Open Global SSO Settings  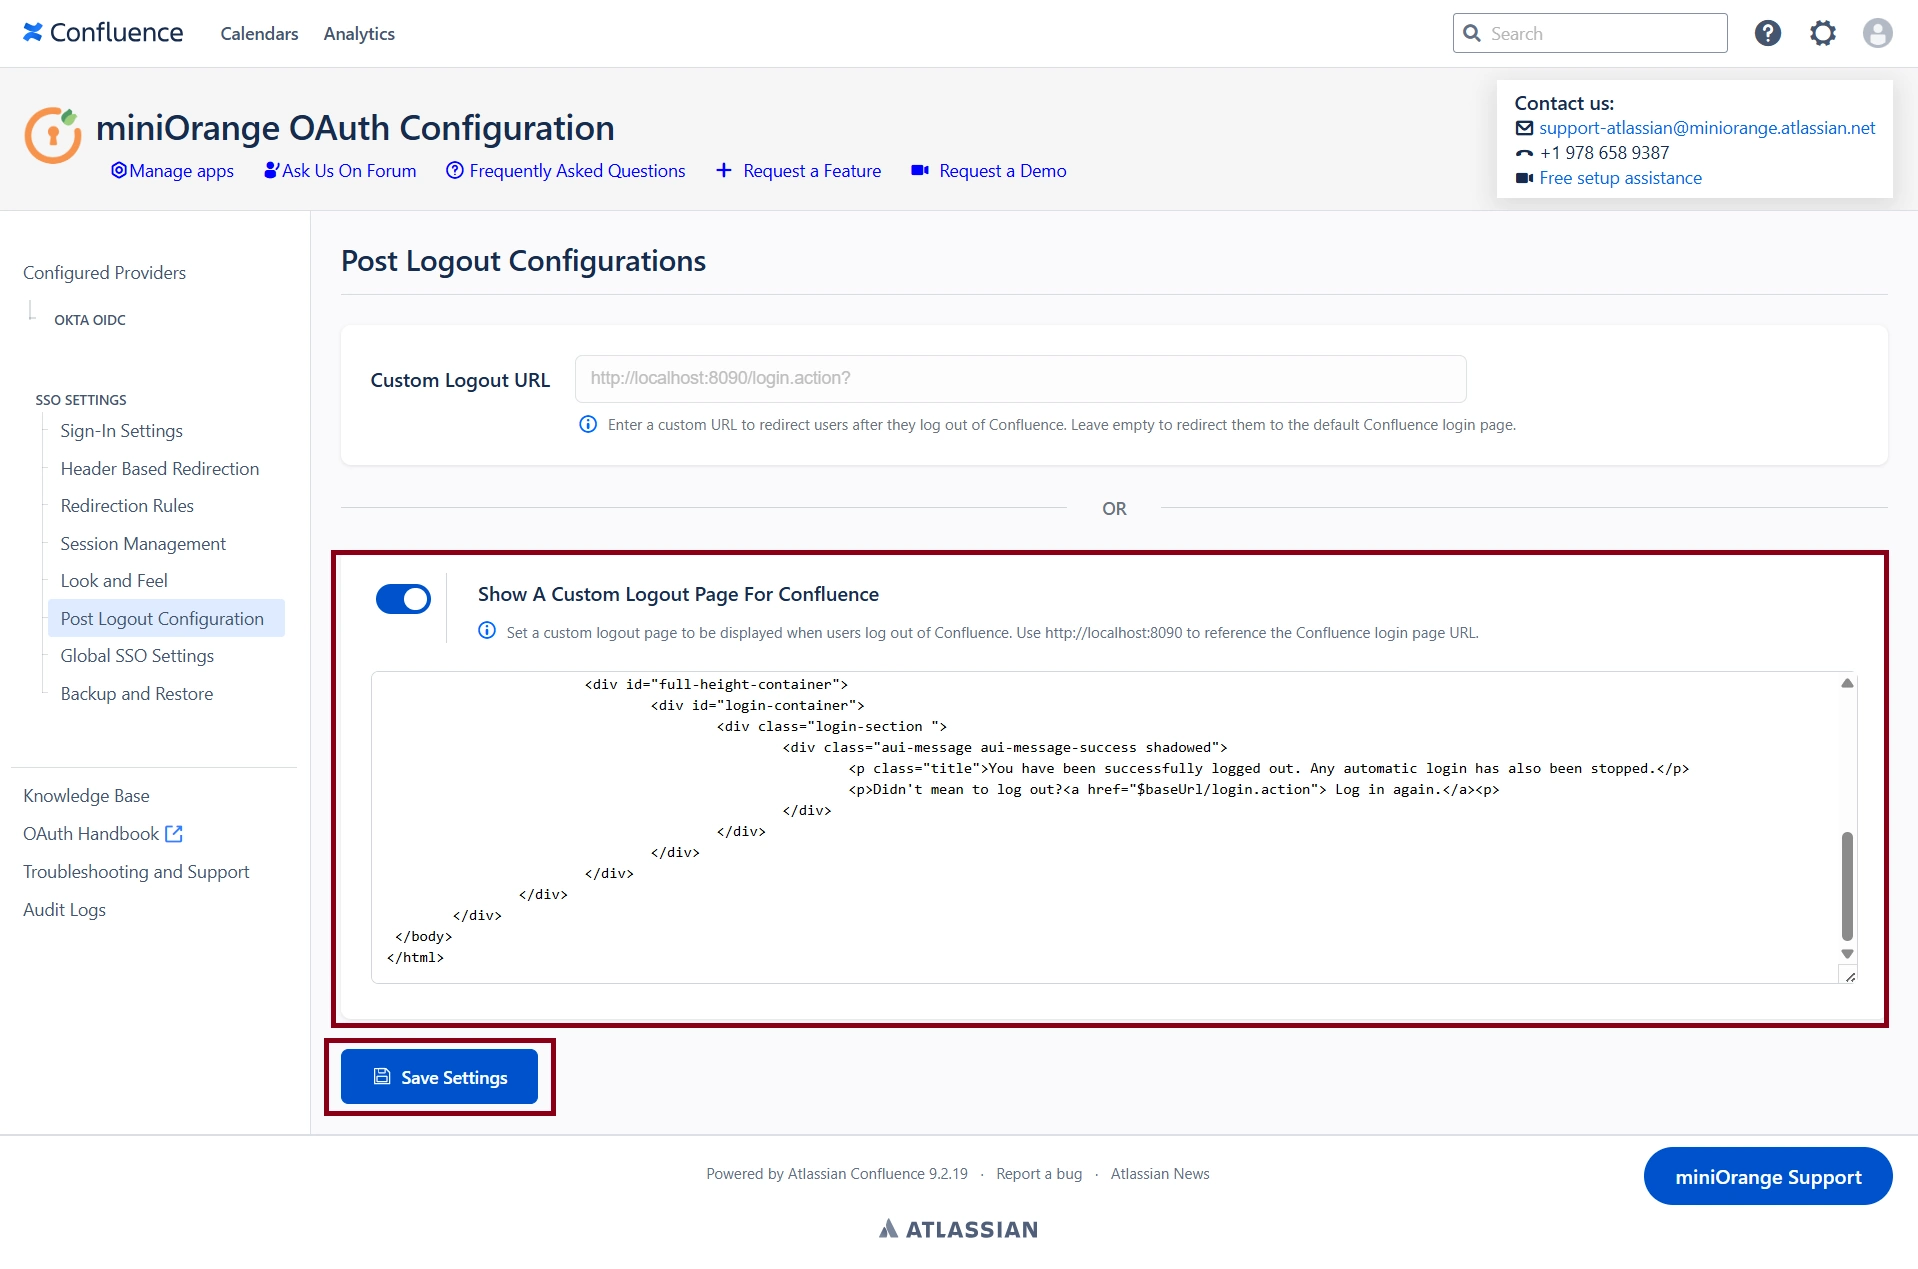[x=137, y=656]
